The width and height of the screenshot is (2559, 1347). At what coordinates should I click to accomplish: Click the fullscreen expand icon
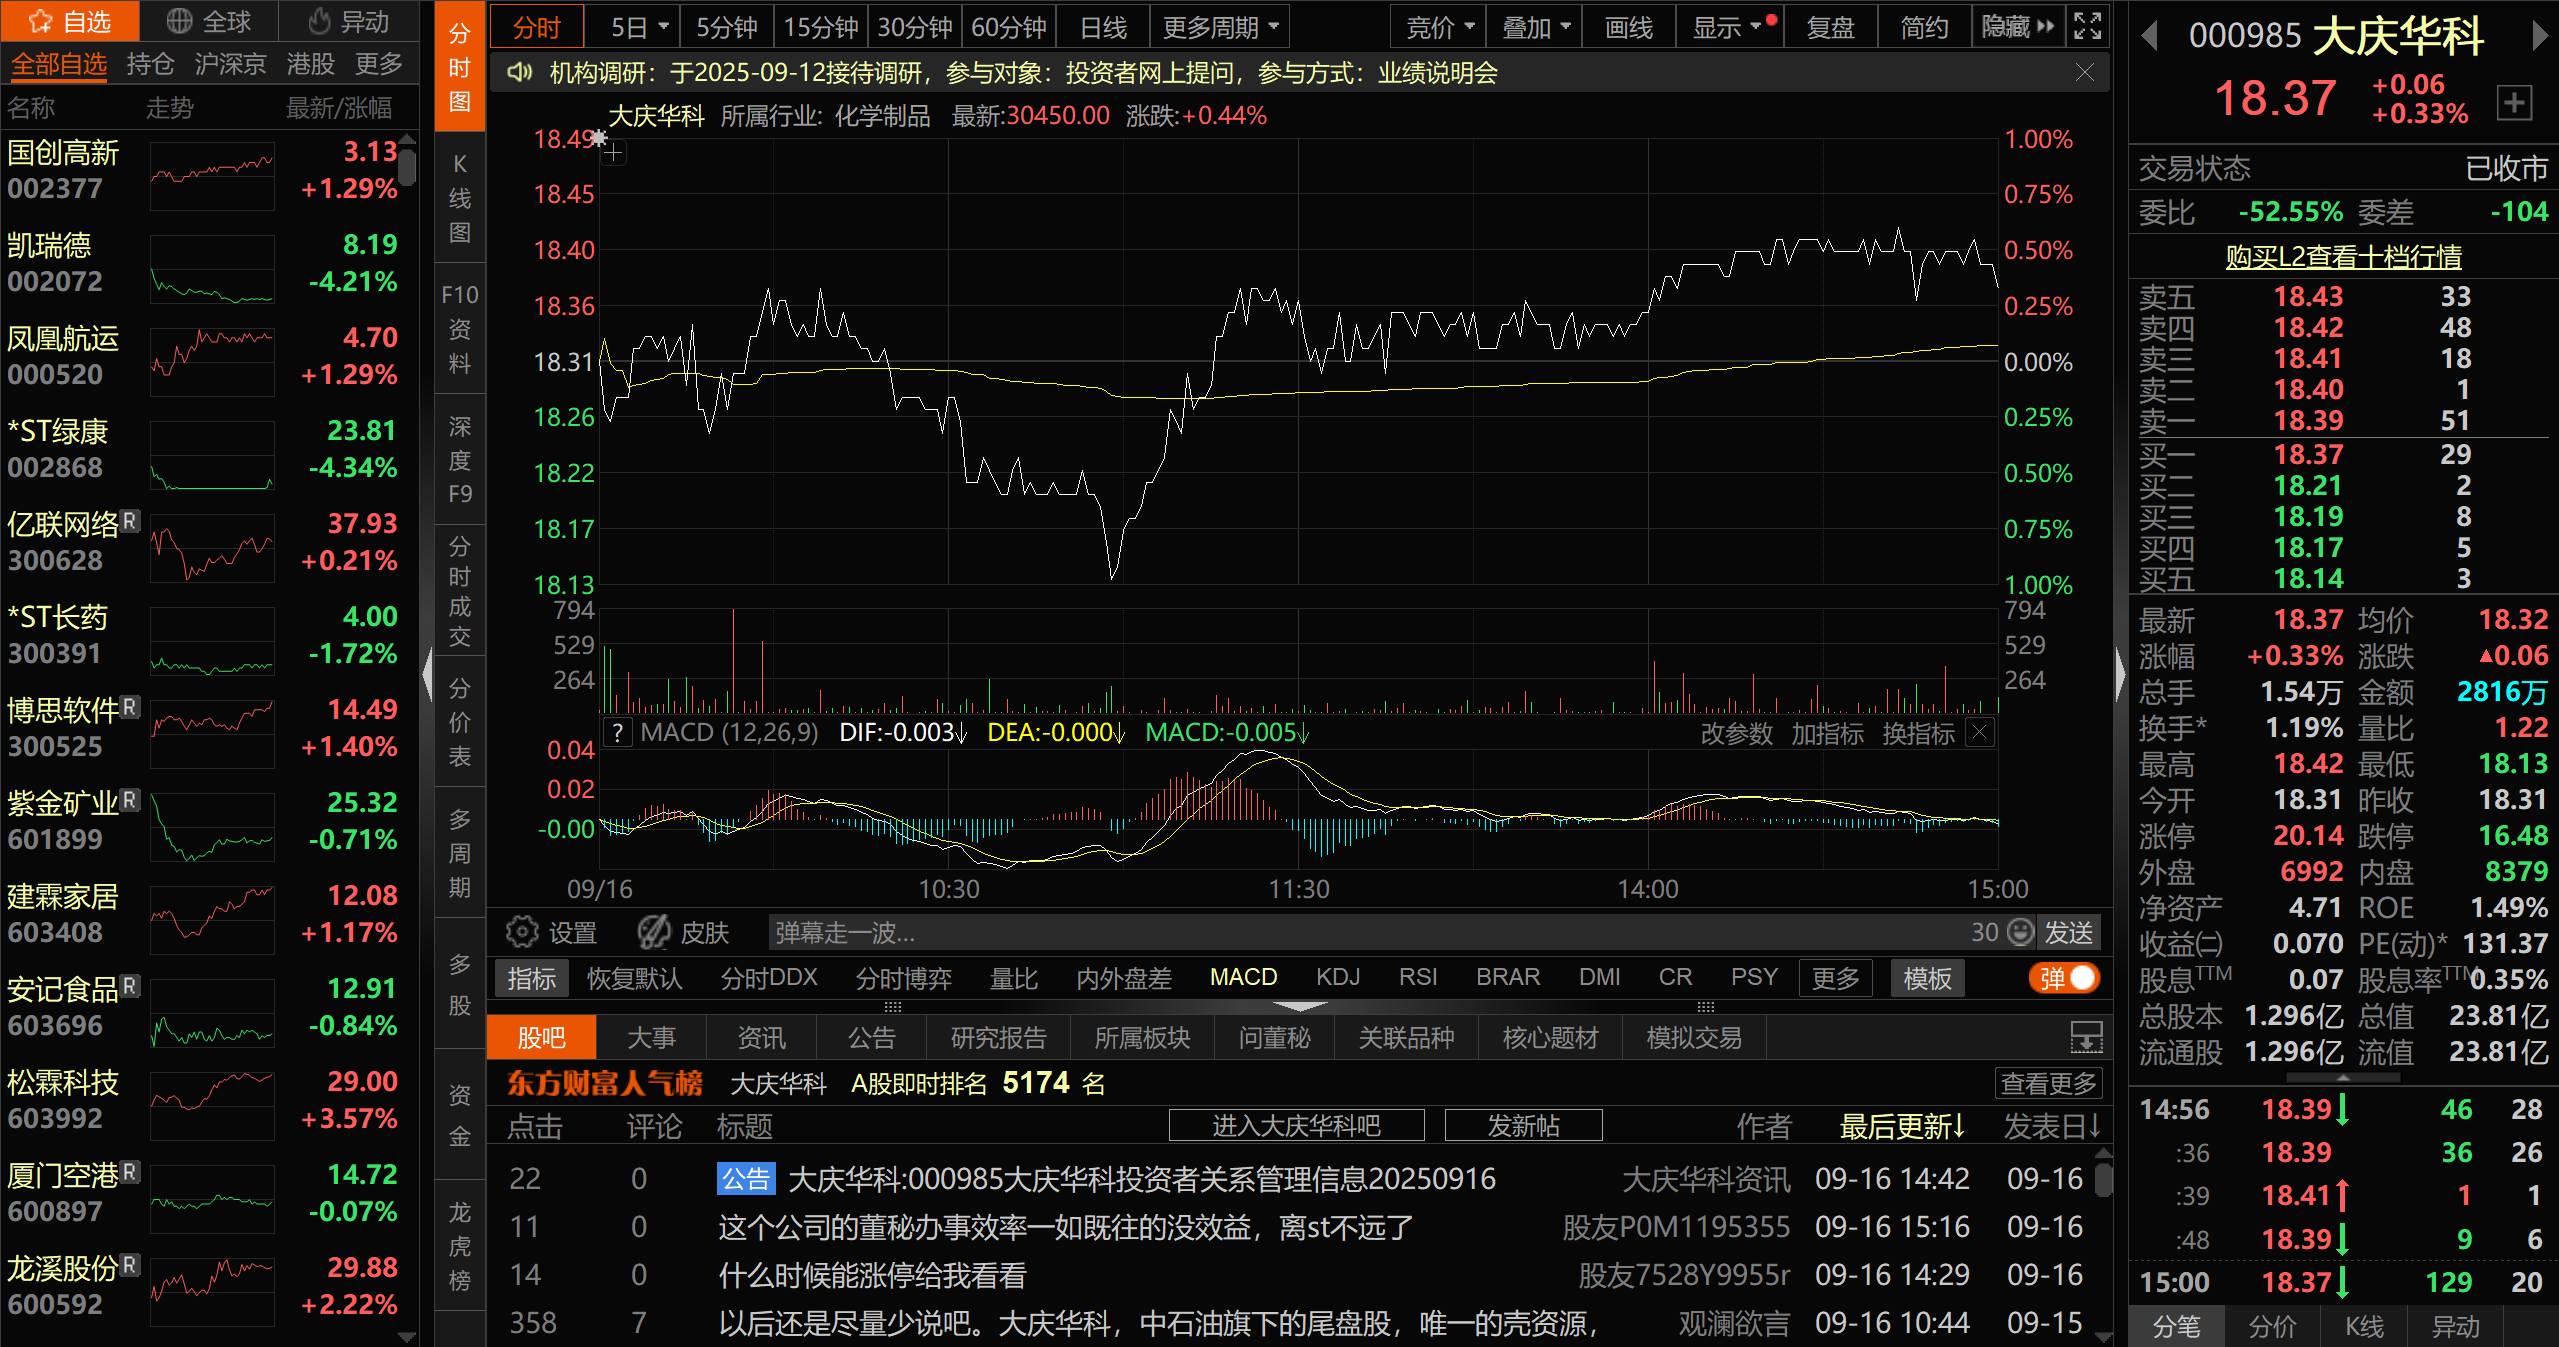tap(2088, 26)
